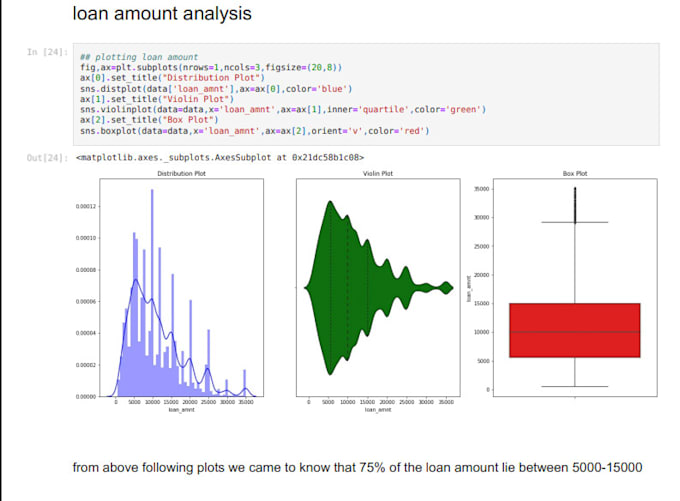Click the 'Violin Plot' chart title
This screenshot has height=501, width=680.
click(378, 173)
